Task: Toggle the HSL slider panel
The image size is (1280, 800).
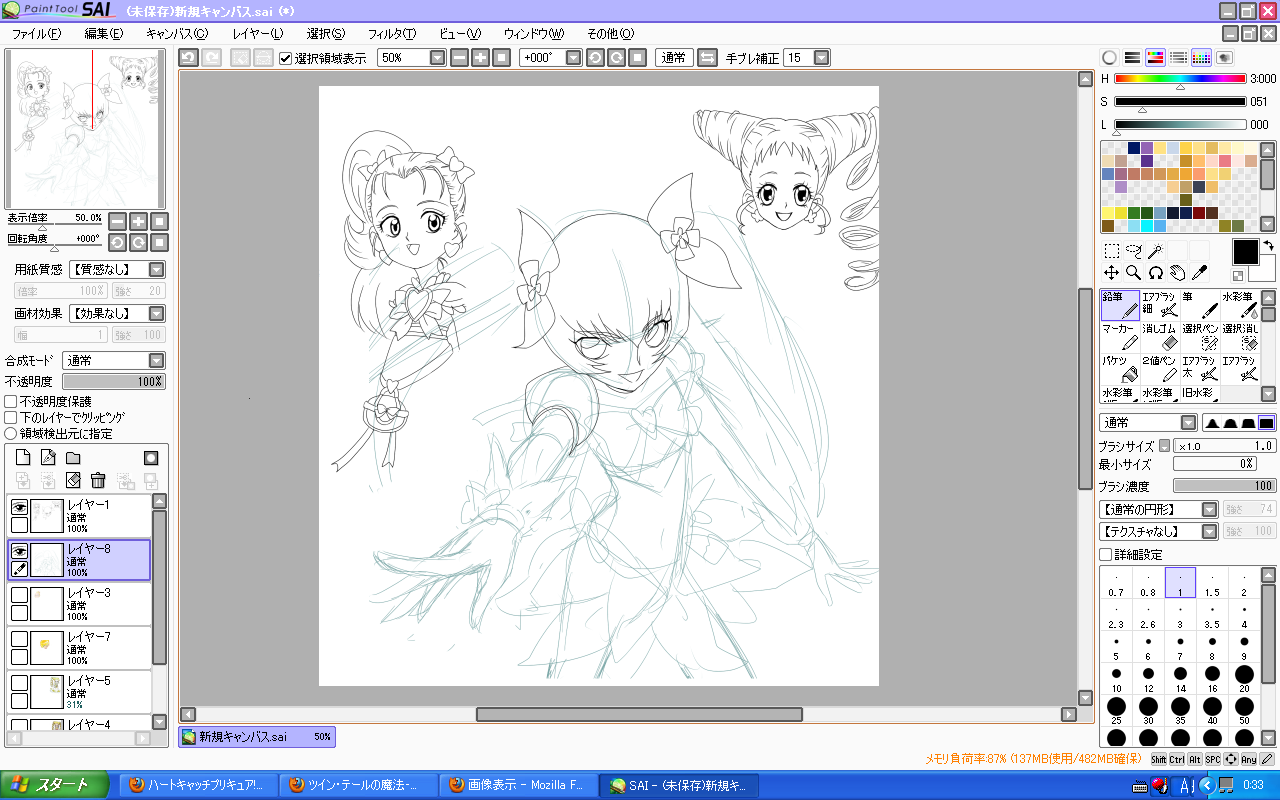Action: [x=1155, y=58]
